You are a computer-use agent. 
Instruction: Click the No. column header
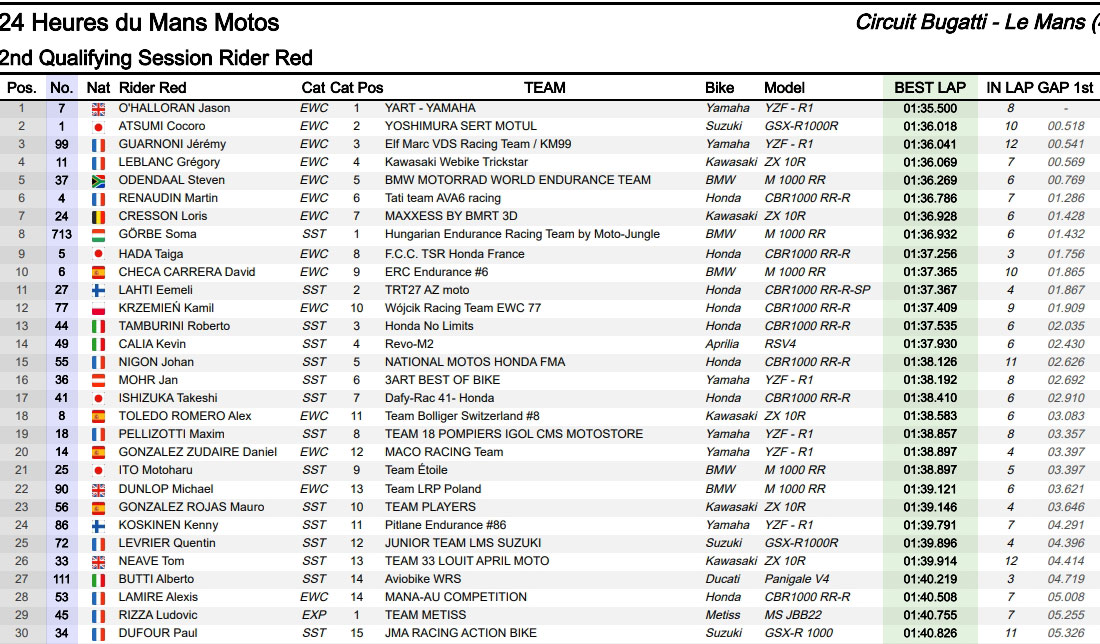pyautogui.click(x=61, y=88)
